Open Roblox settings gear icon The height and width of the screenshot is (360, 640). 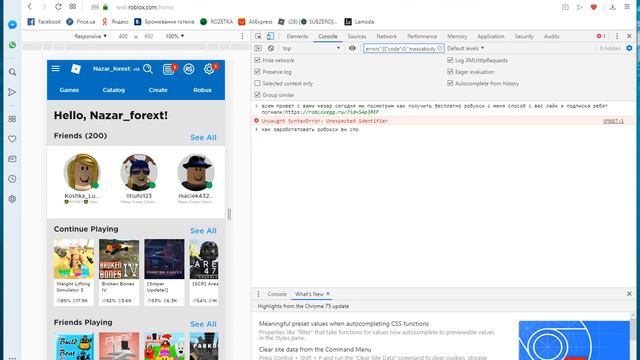[x=209, y=69]
